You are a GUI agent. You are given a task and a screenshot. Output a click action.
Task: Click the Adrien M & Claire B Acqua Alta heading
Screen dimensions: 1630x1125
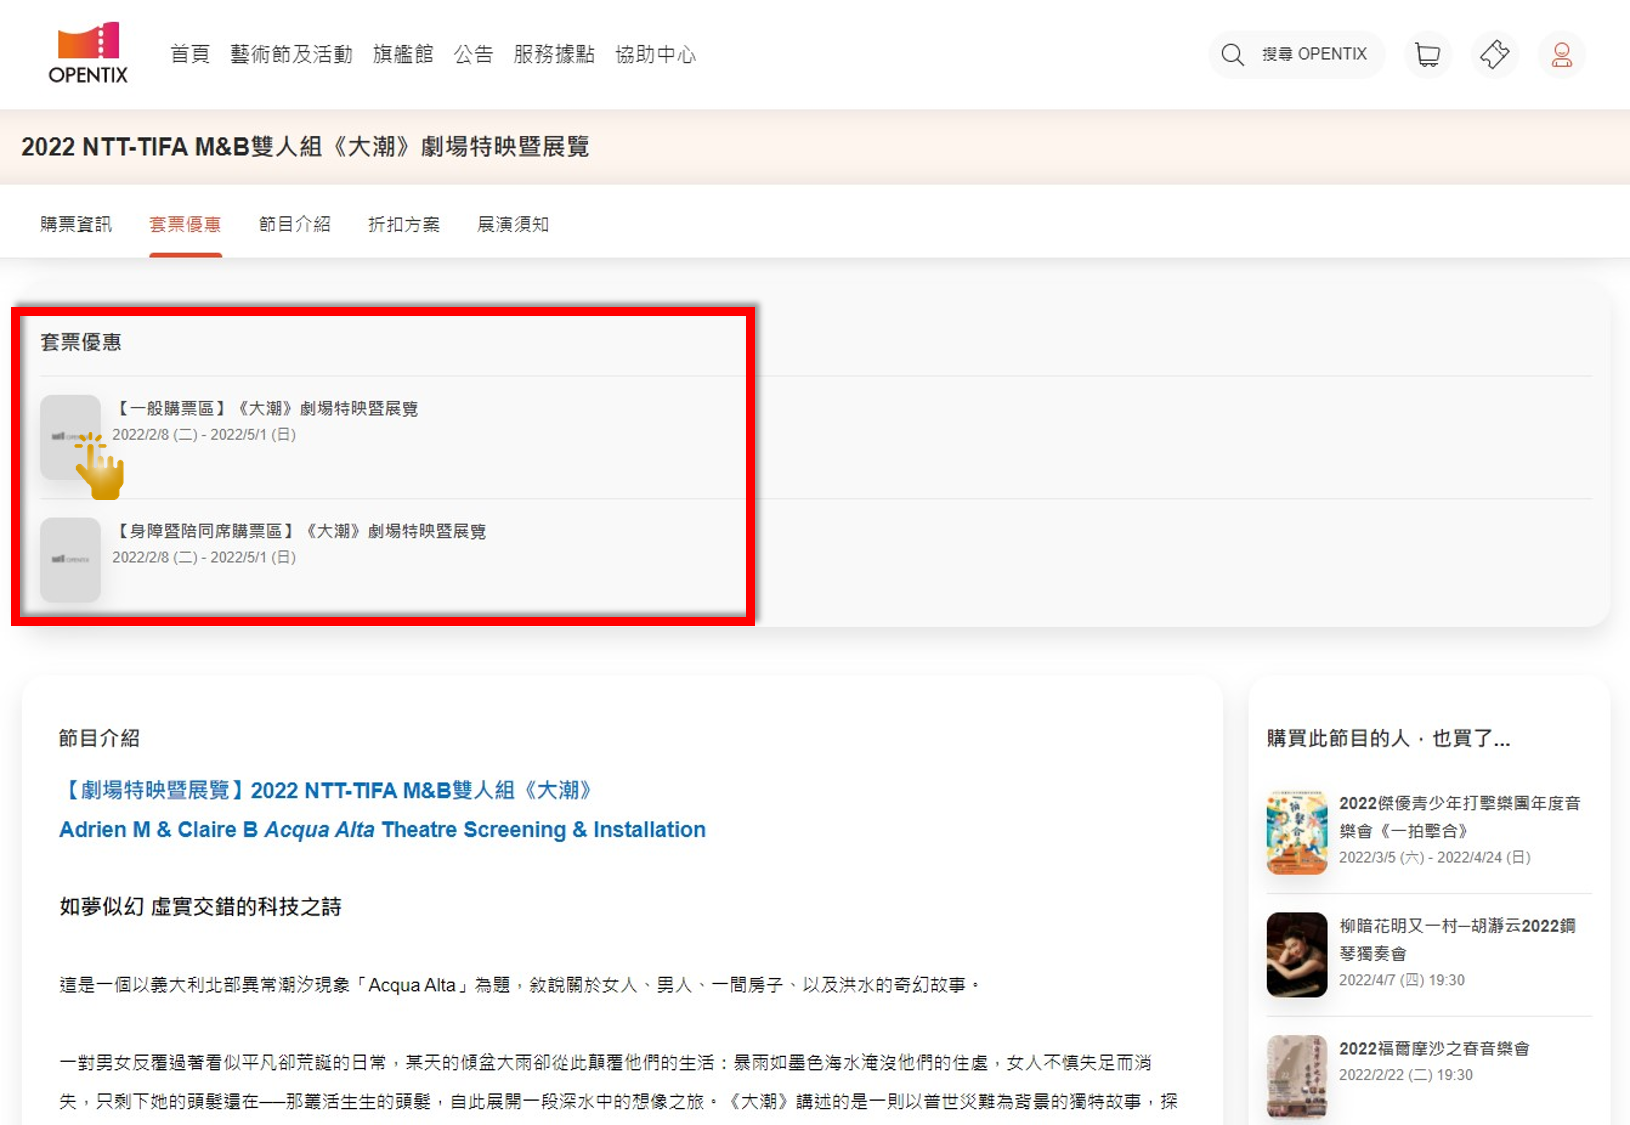tap(382, 830)
